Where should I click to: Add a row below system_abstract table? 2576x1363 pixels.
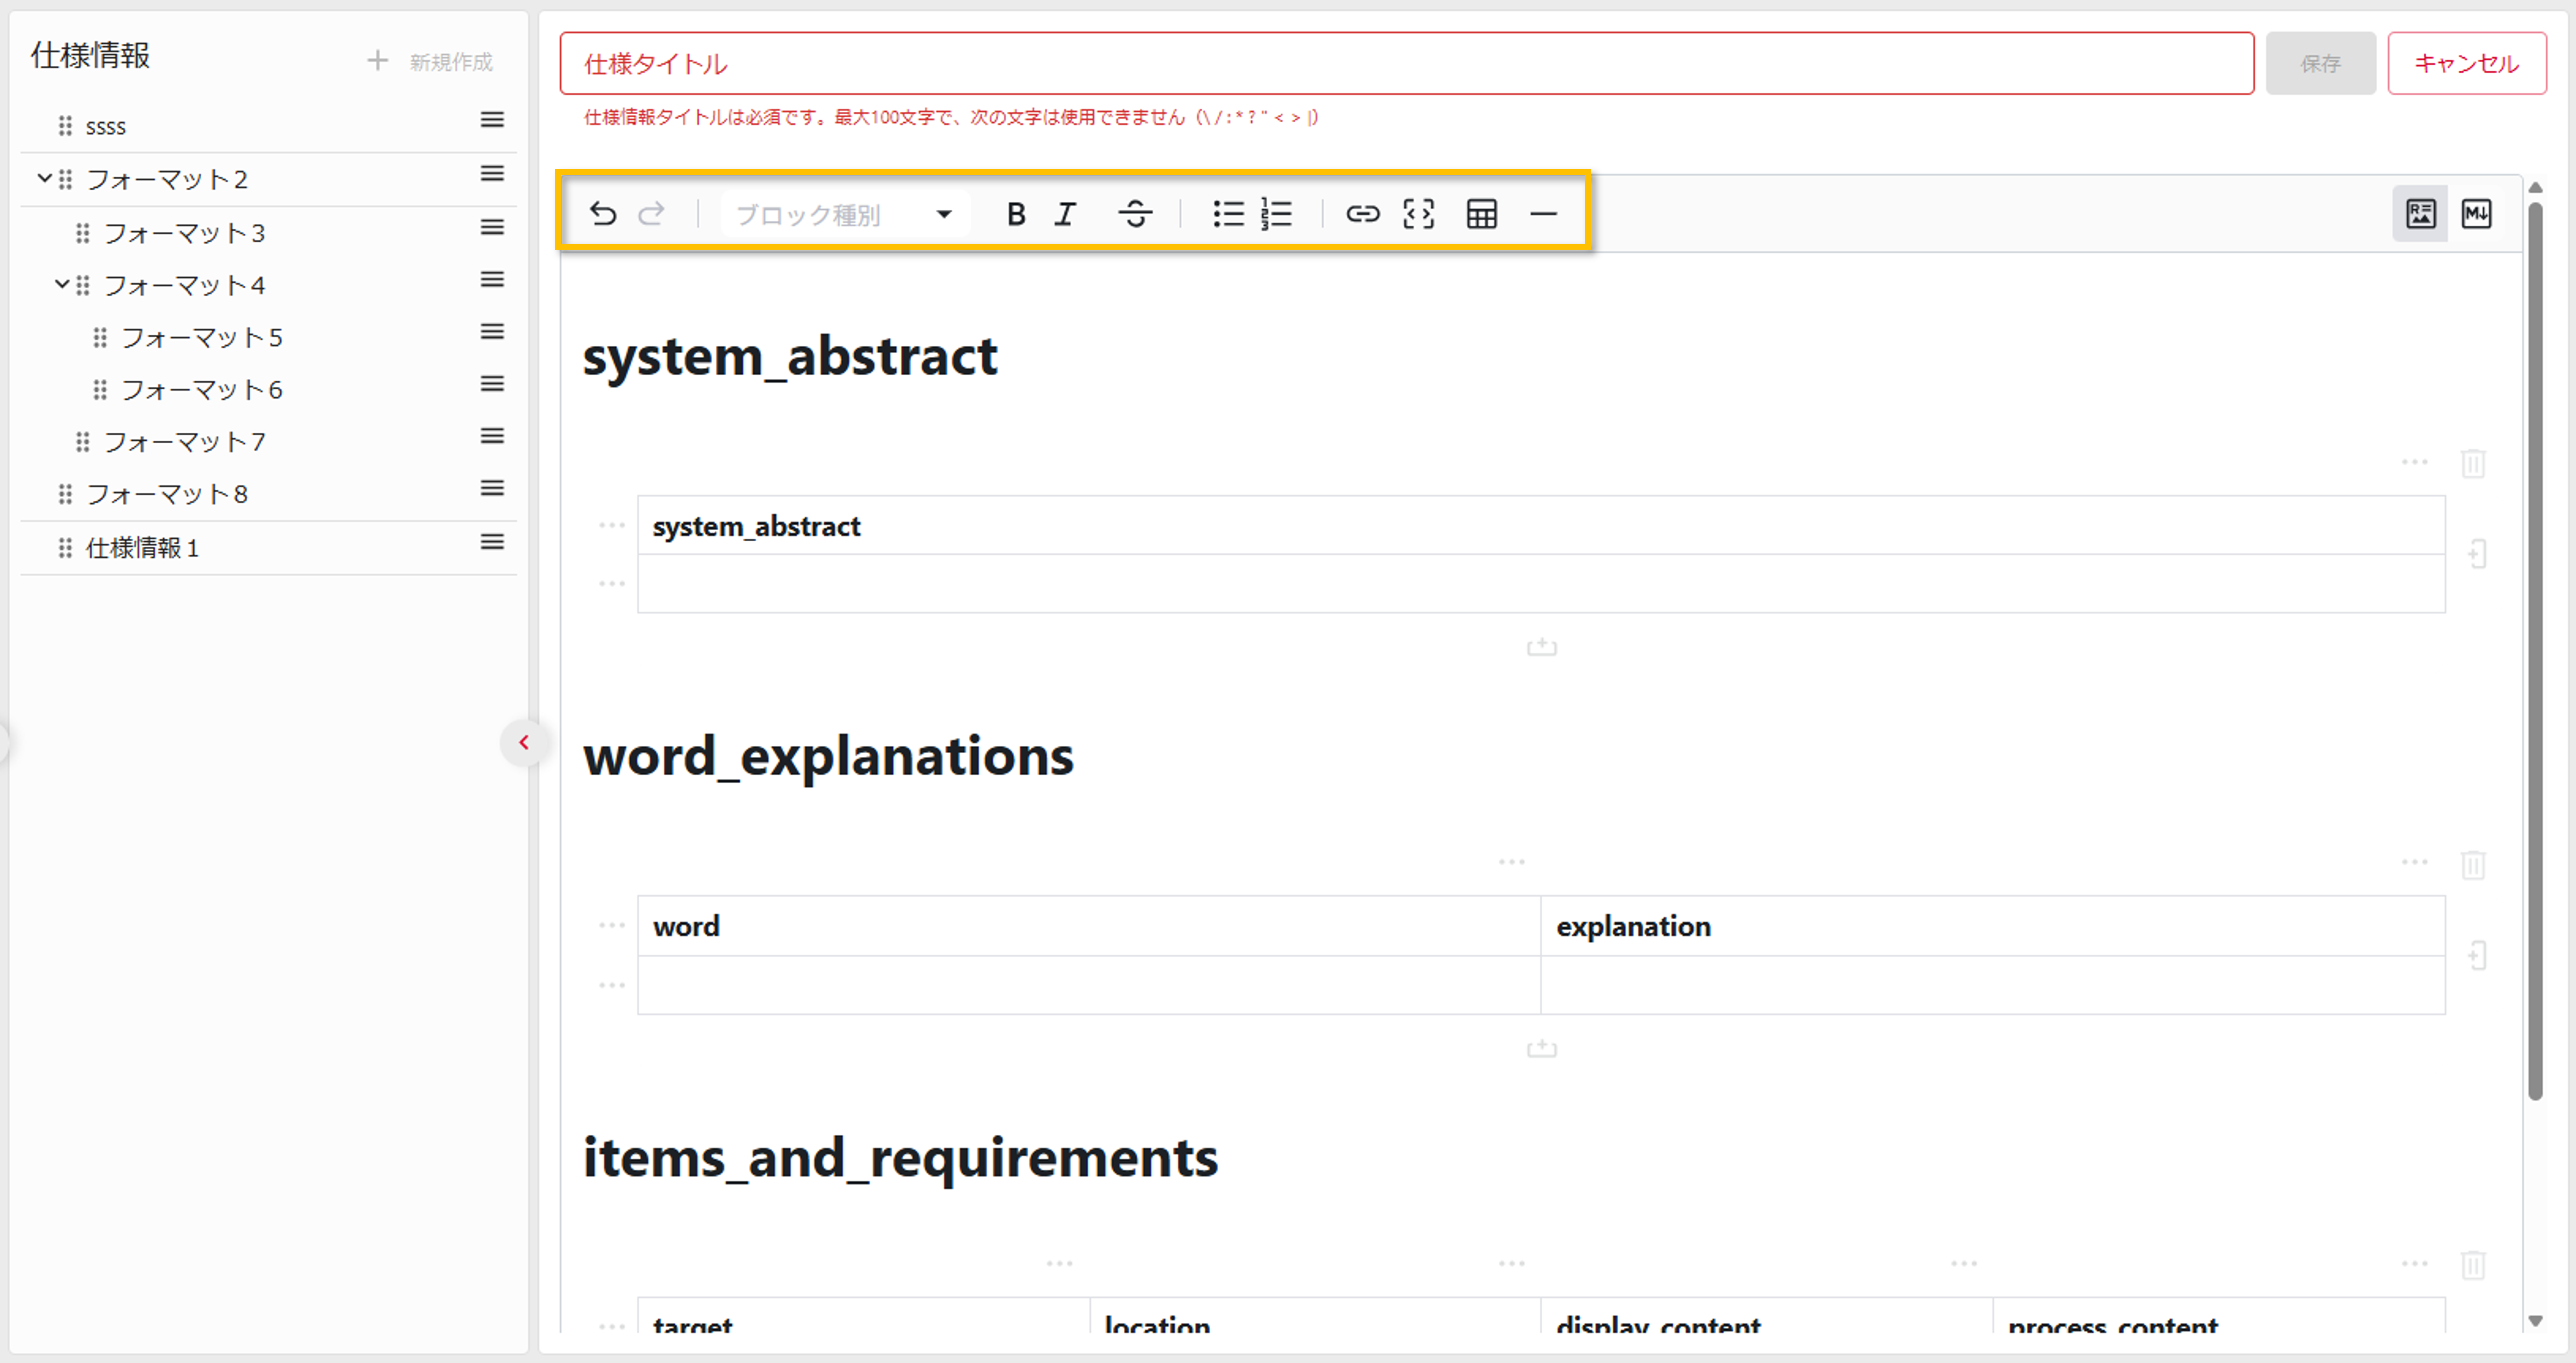tap(1542, 647)
